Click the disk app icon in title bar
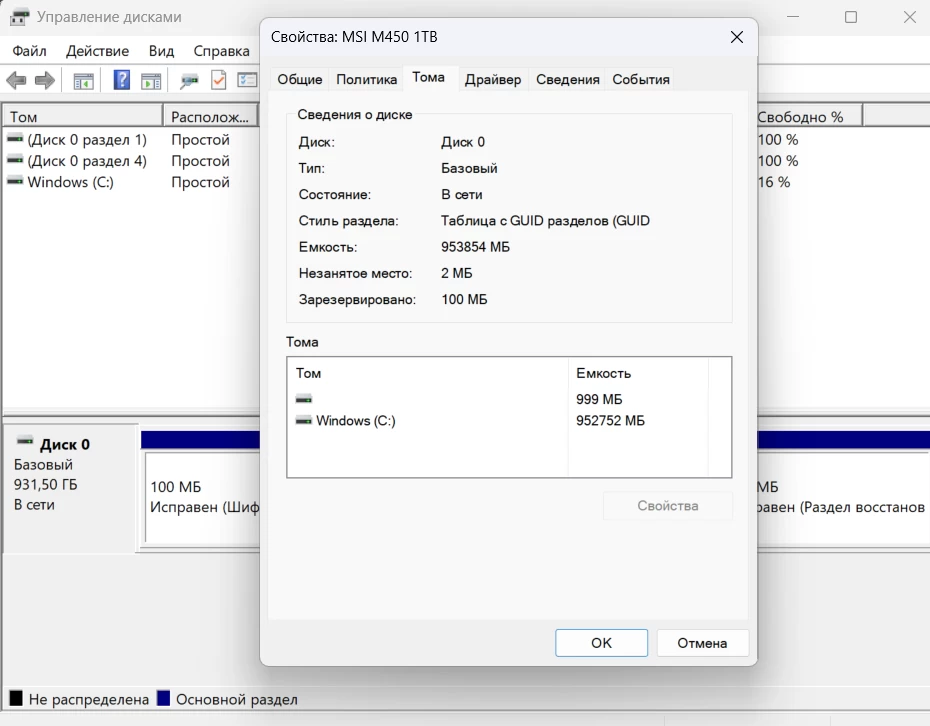This screenshot has height=726, width=930. (x=19, y=17)
